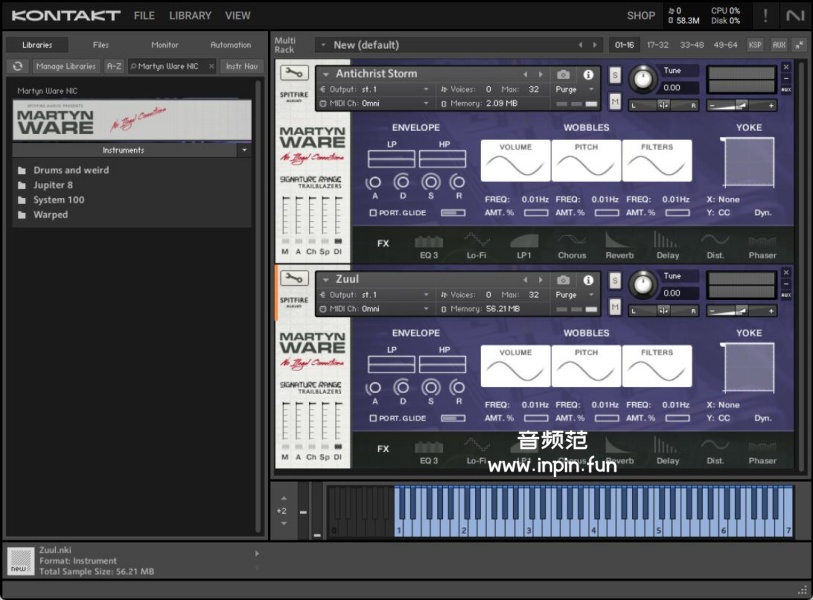Click the Tune knob on Antichrist Storm

point(641,77)
